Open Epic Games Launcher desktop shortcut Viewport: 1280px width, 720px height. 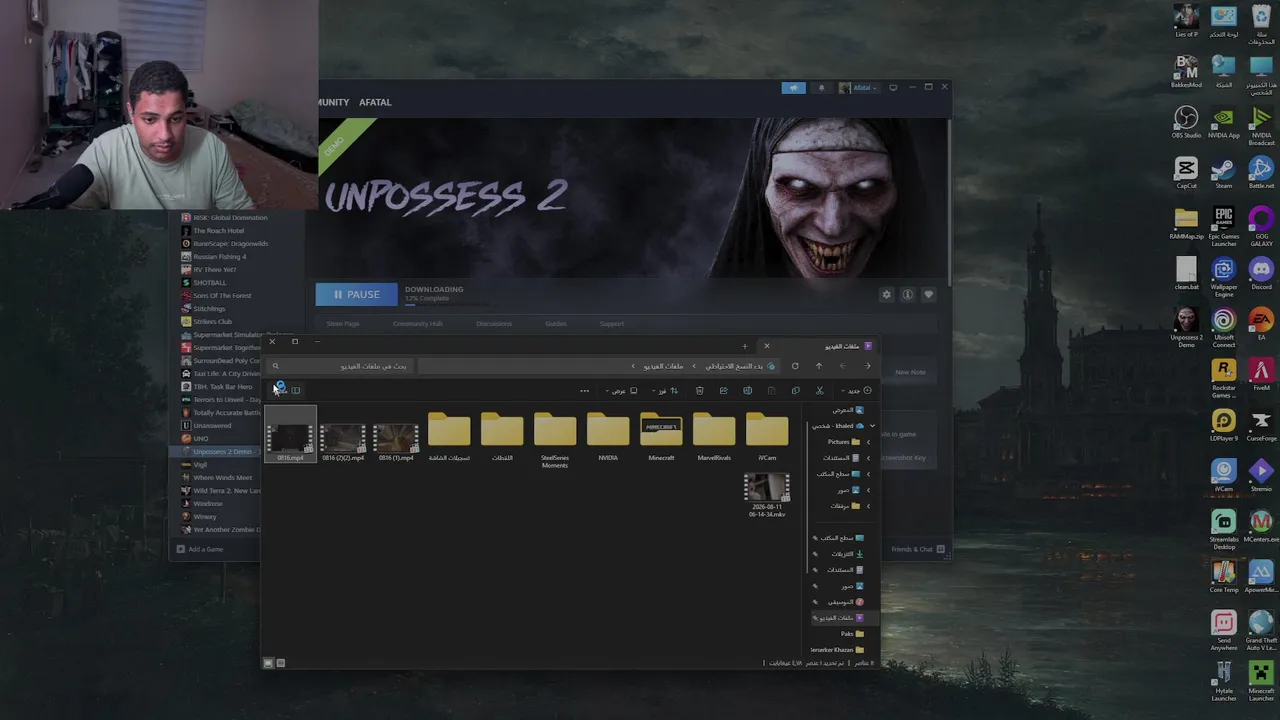1224,227
